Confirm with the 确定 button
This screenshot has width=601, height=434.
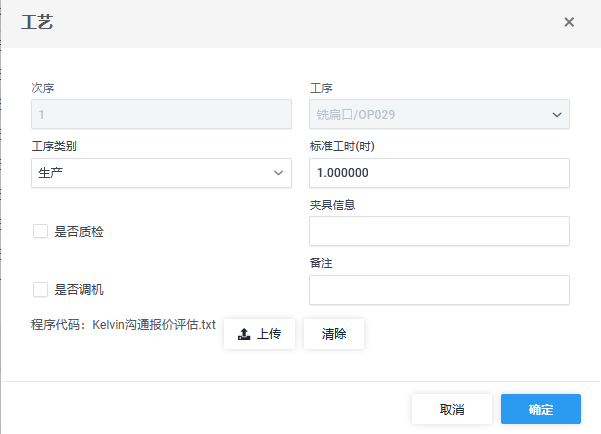coord(541,409)
